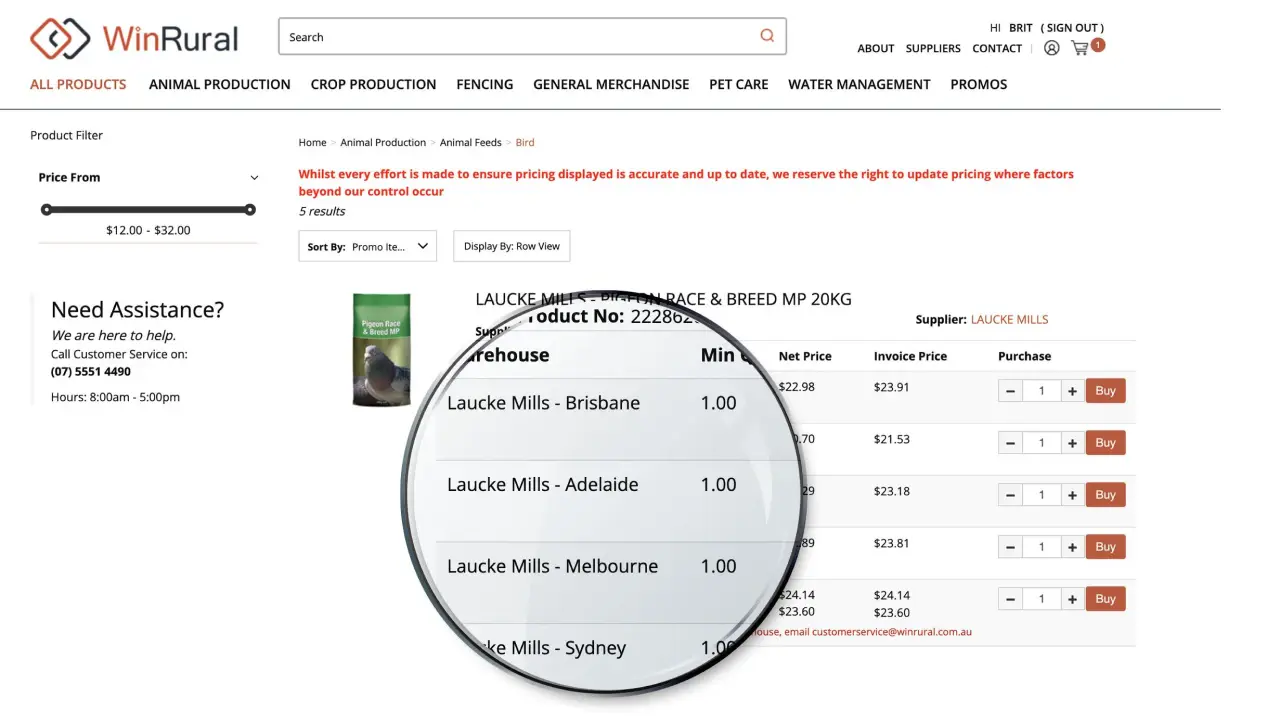Screen dimensions: 1280x720
Task: Click the search magnifier icon
Action: click(x=767, y=36)
